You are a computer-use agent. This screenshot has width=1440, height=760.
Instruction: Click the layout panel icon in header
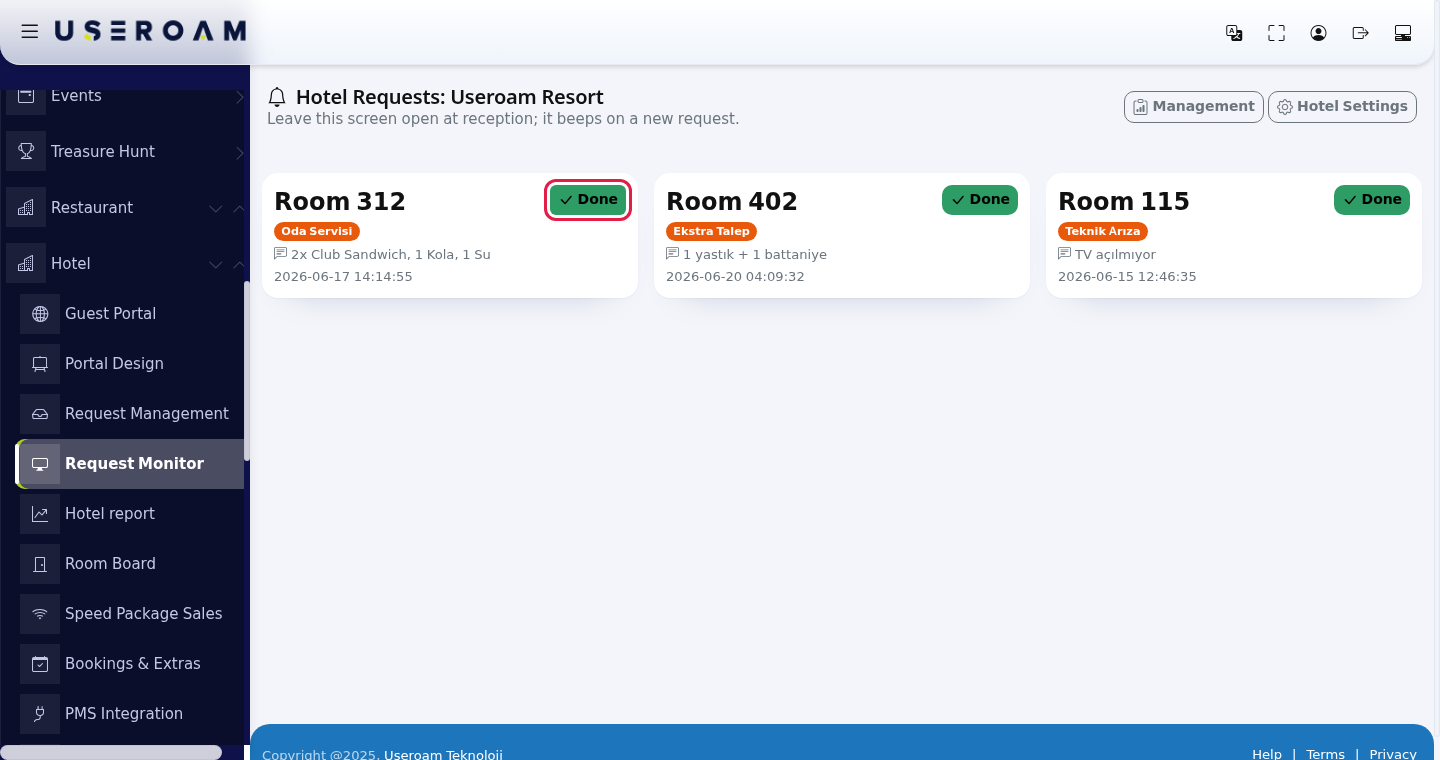click(x=1403, y=33)
